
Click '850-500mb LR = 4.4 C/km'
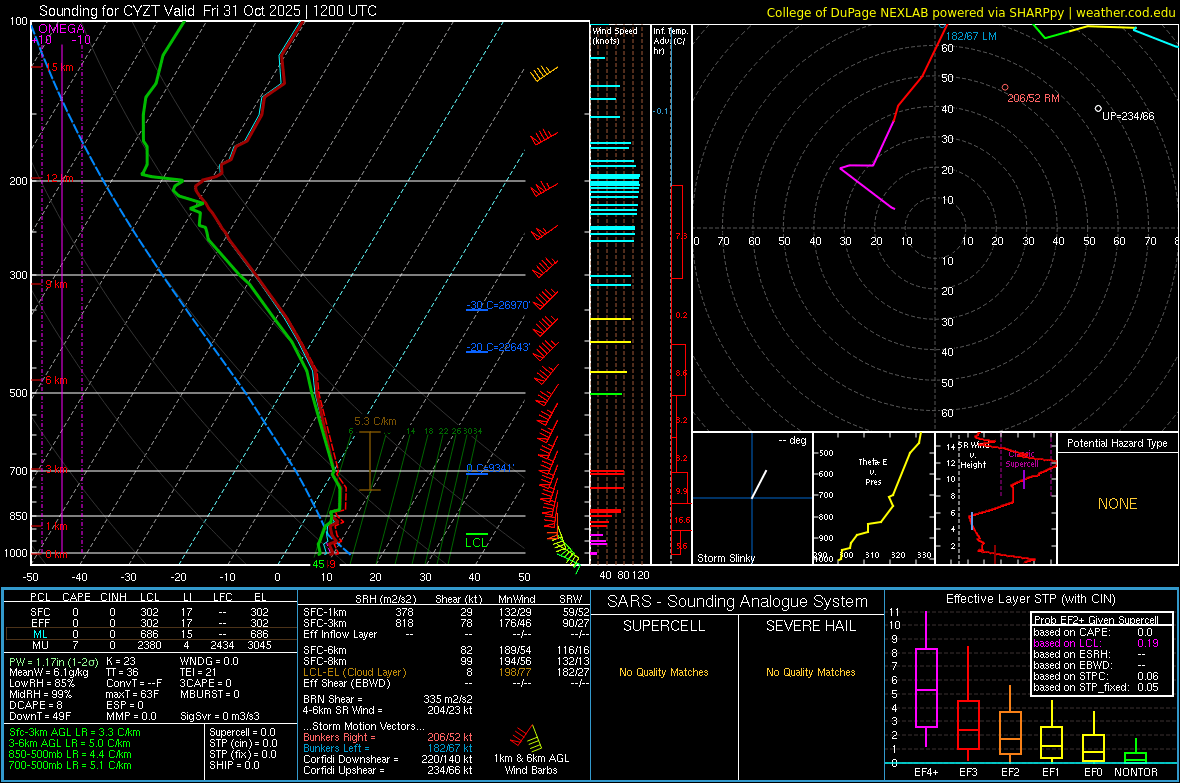coord(70,754)
